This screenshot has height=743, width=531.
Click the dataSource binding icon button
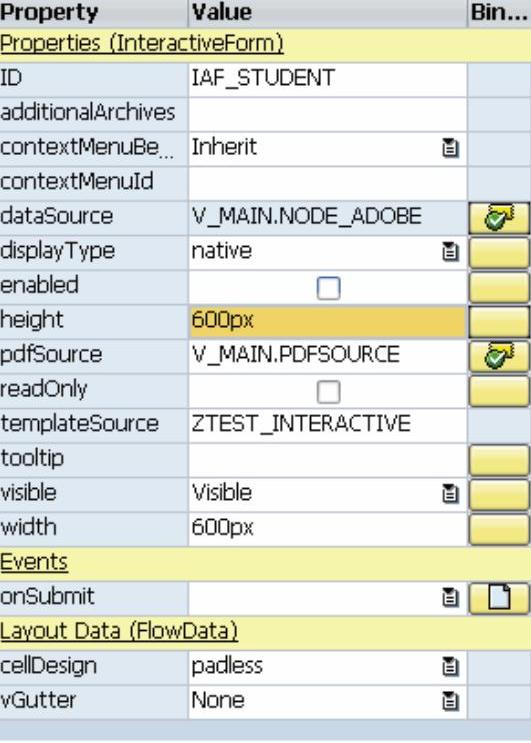[x=499, y=218]
